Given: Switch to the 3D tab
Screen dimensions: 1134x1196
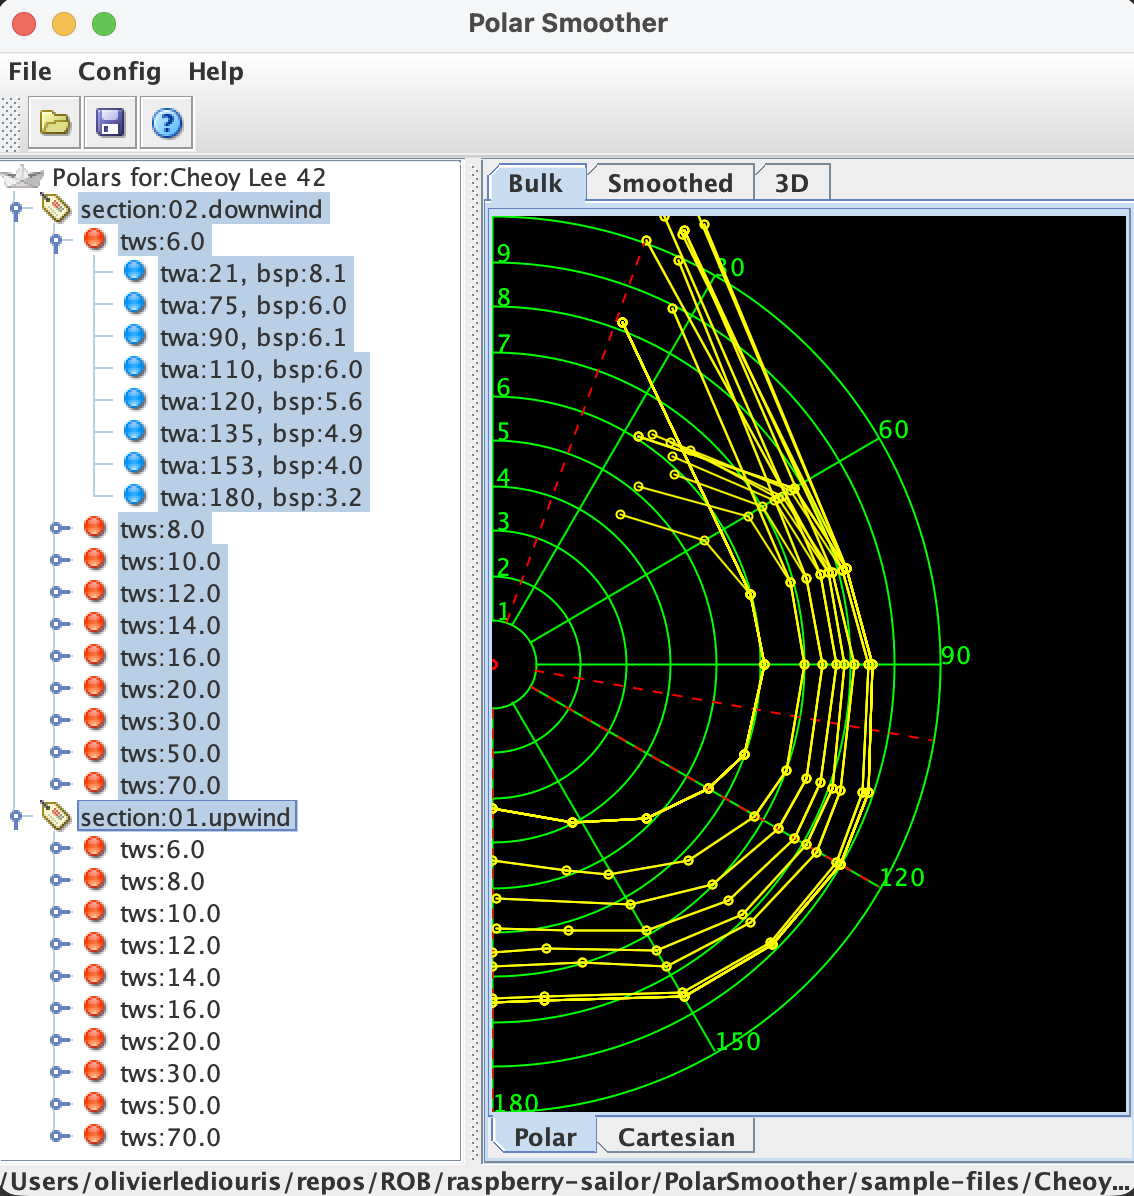Looking at the screenshot, I should (x=791, y=183).
